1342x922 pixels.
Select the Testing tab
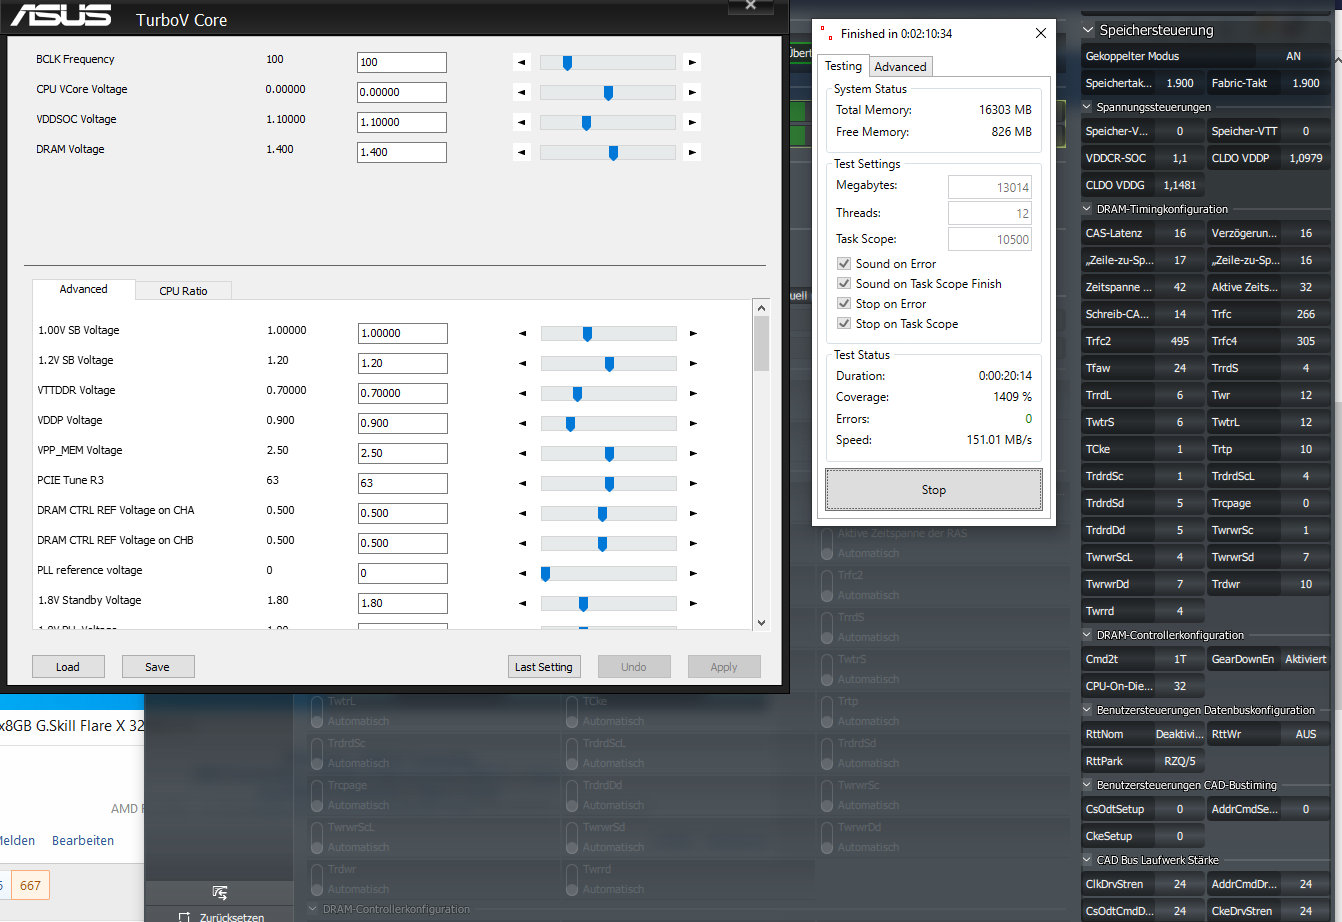(x=843, y=66)
